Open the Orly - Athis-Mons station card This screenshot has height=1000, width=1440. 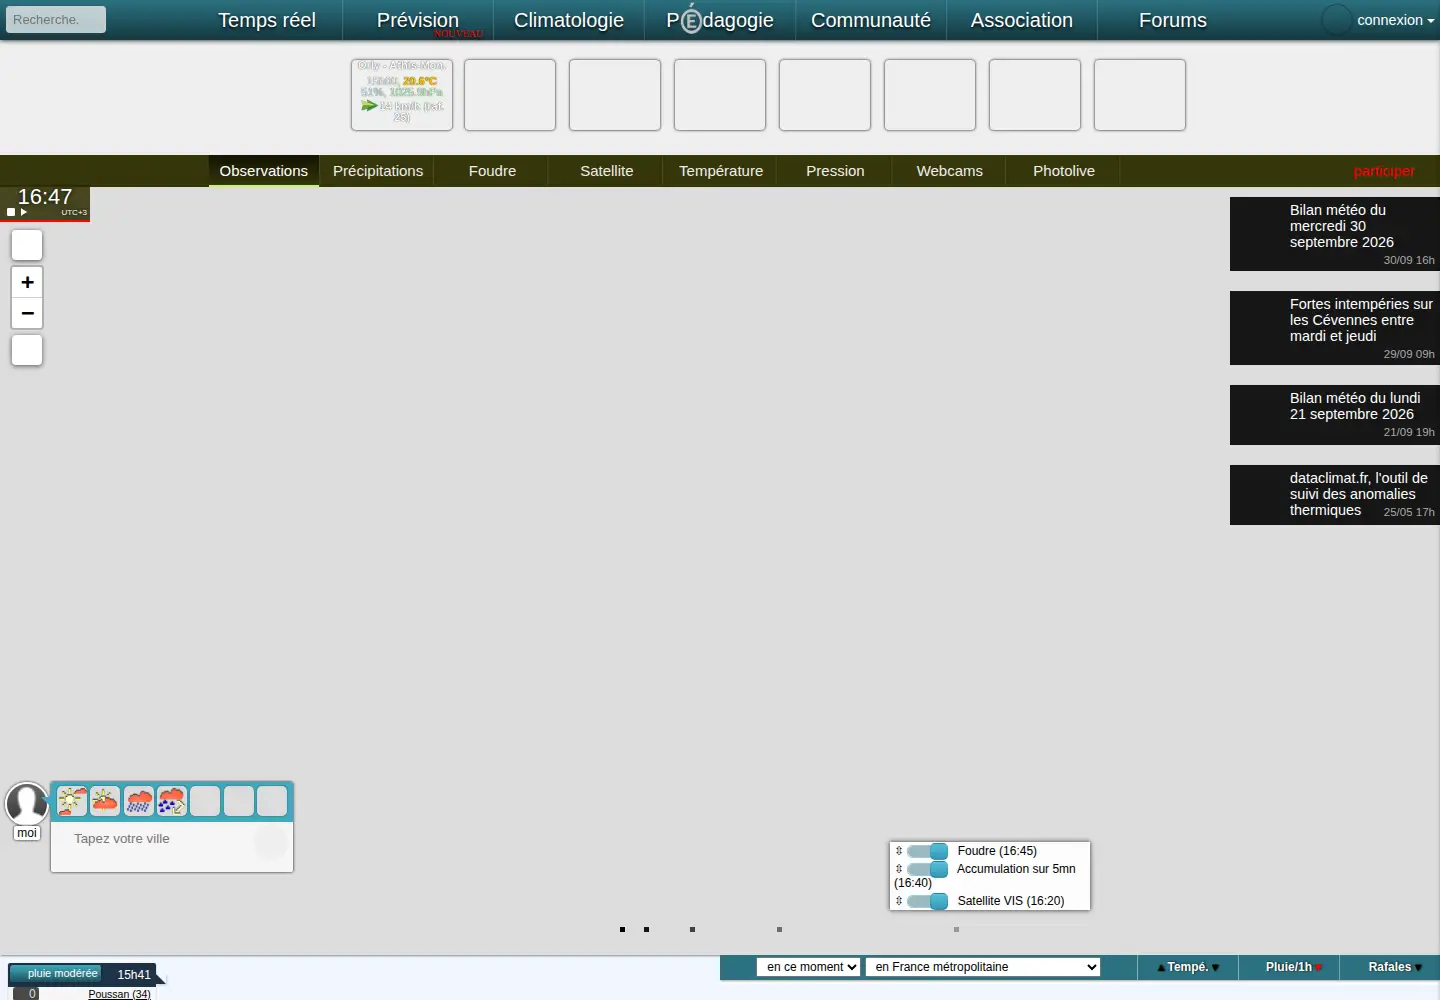point(402,95)
